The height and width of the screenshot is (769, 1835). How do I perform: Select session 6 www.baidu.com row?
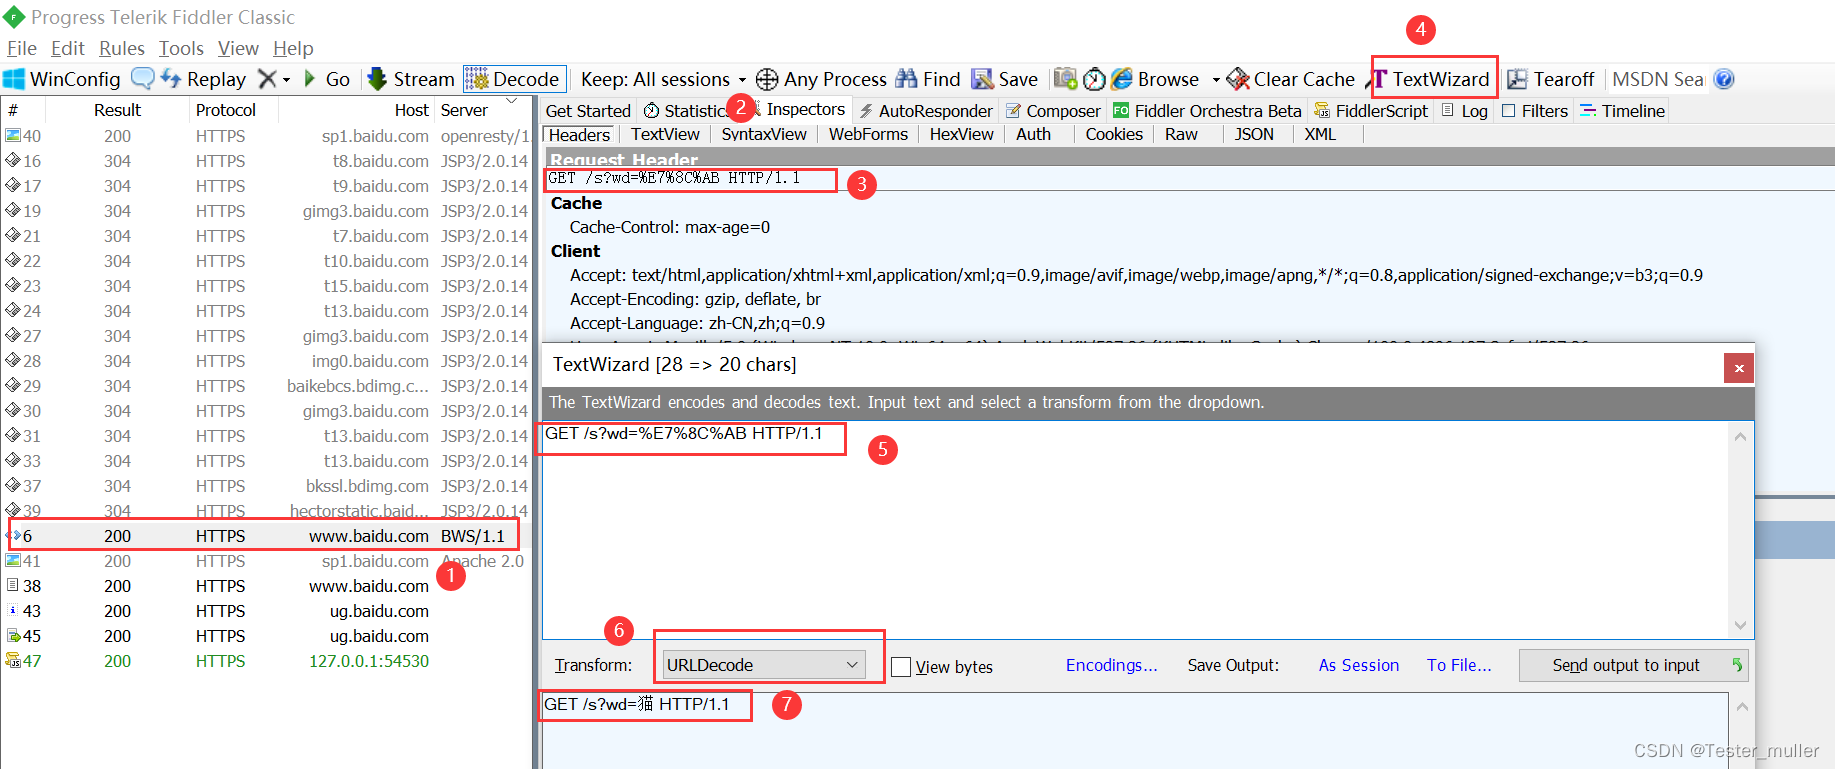[265, 536]
